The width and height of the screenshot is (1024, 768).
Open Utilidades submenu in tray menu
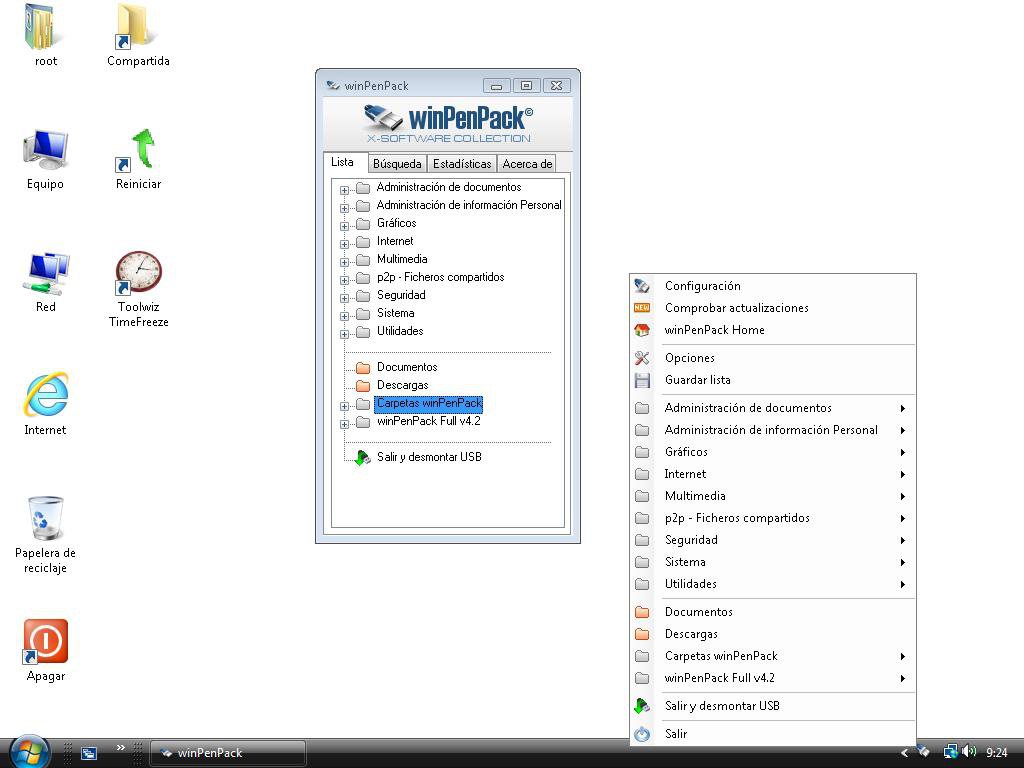click(772, 584)
